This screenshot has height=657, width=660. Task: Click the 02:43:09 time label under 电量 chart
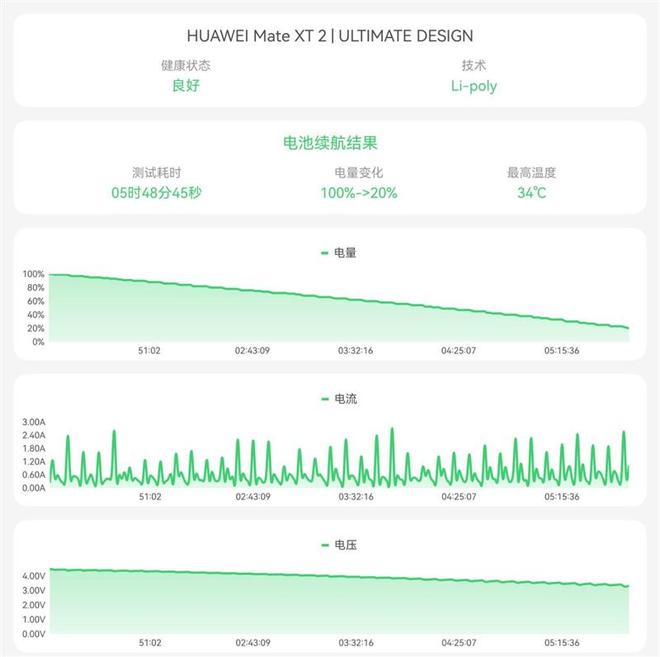pyautogui.click(x=253, y=350)
